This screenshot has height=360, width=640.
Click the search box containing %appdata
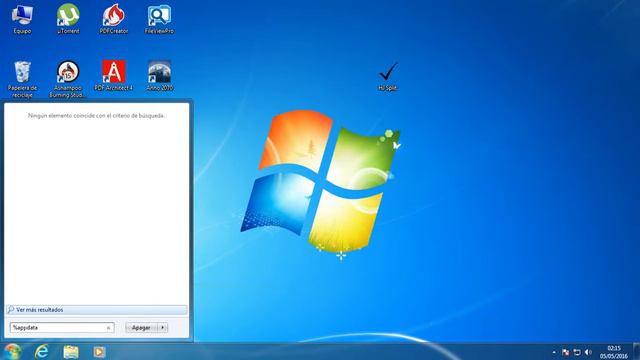(62, 327)
